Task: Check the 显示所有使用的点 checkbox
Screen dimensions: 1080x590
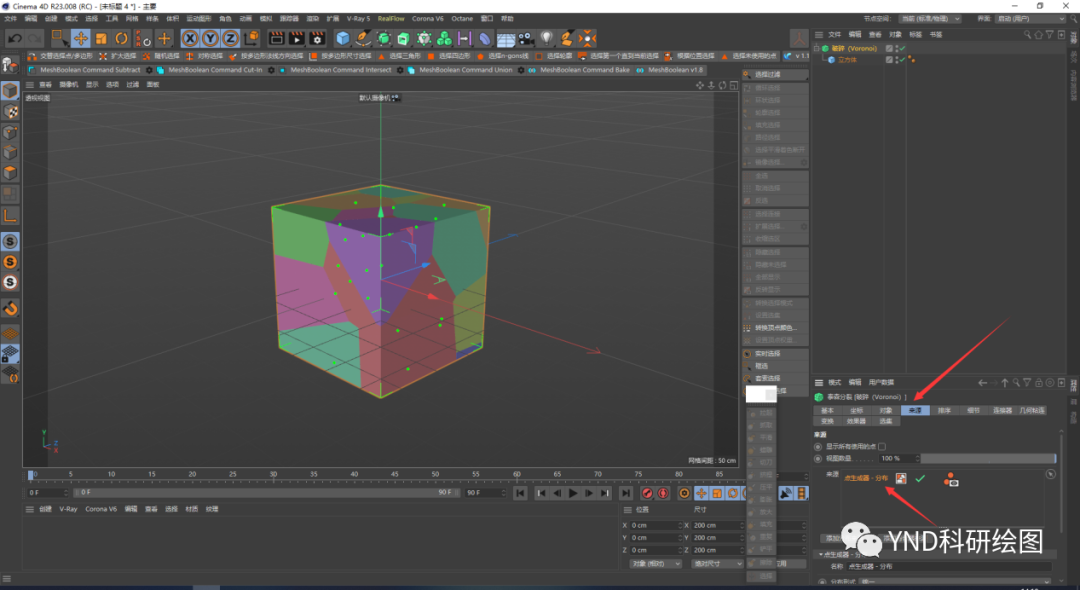Action: click(x=882, y=447)
